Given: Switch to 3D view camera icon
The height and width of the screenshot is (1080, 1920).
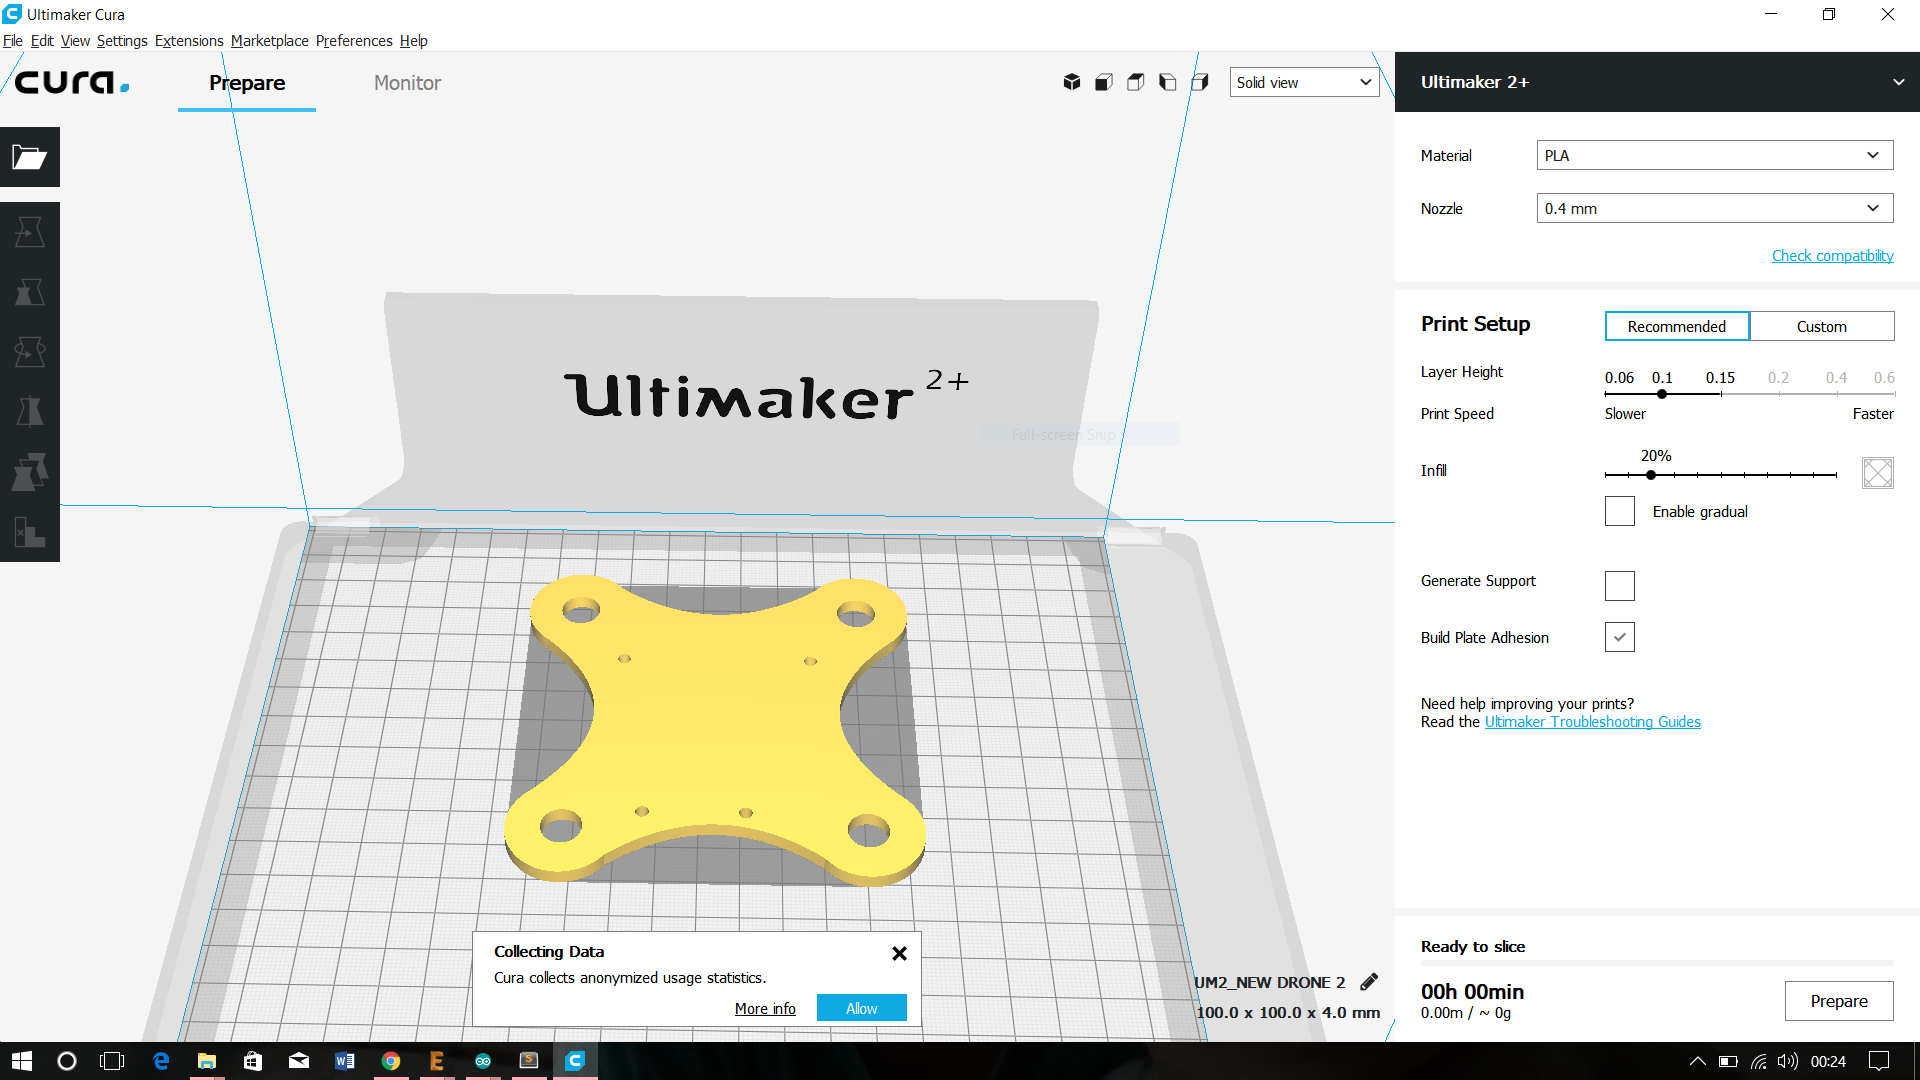Looking at the screenshot, I should pyautogui.click(x=1071, y=82).
